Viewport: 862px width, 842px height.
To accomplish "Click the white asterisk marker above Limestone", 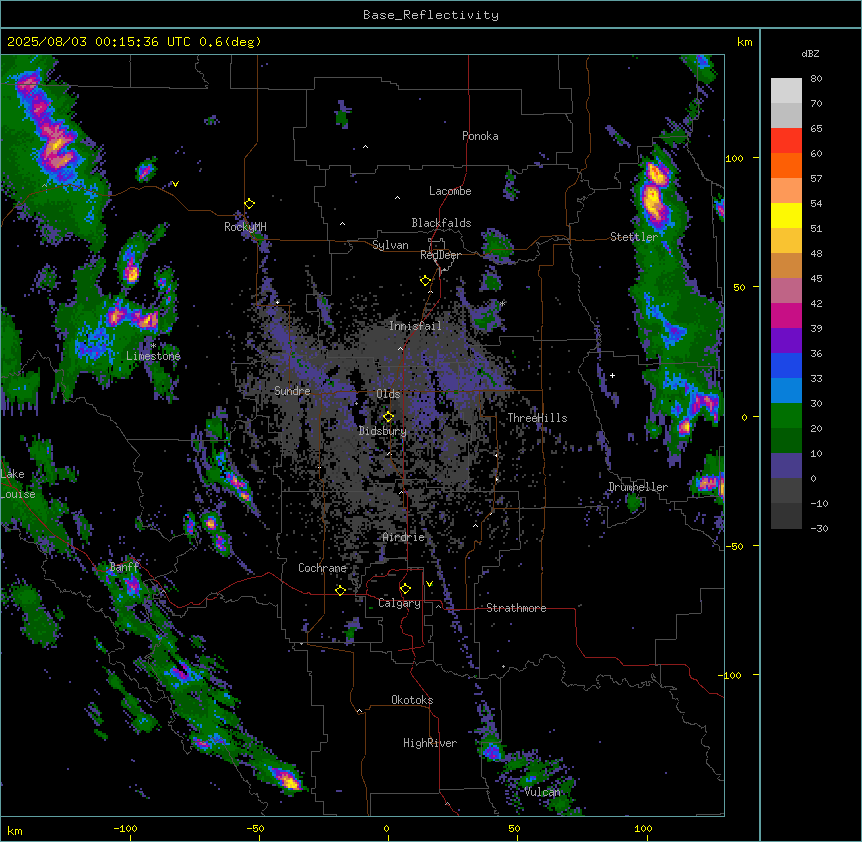I will click(x=153, y=346).
